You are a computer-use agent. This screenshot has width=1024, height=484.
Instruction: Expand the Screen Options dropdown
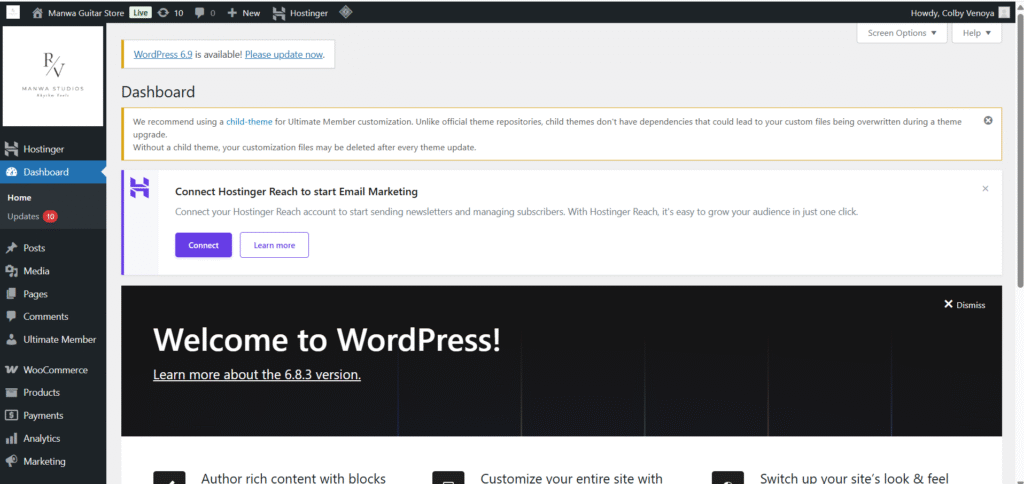(x=901, y=33)
